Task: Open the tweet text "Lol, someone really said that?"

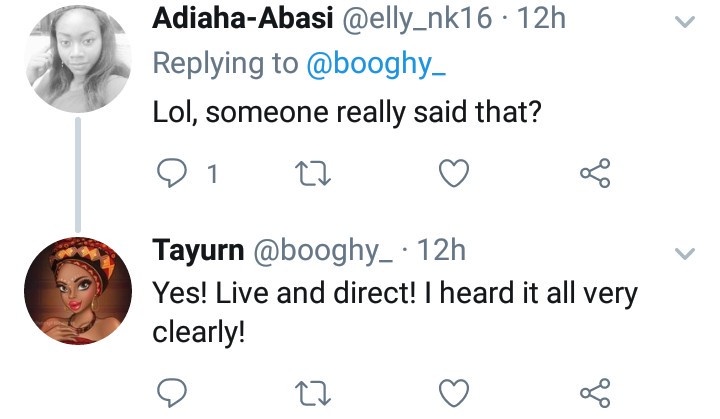Action: coord(346,113)
